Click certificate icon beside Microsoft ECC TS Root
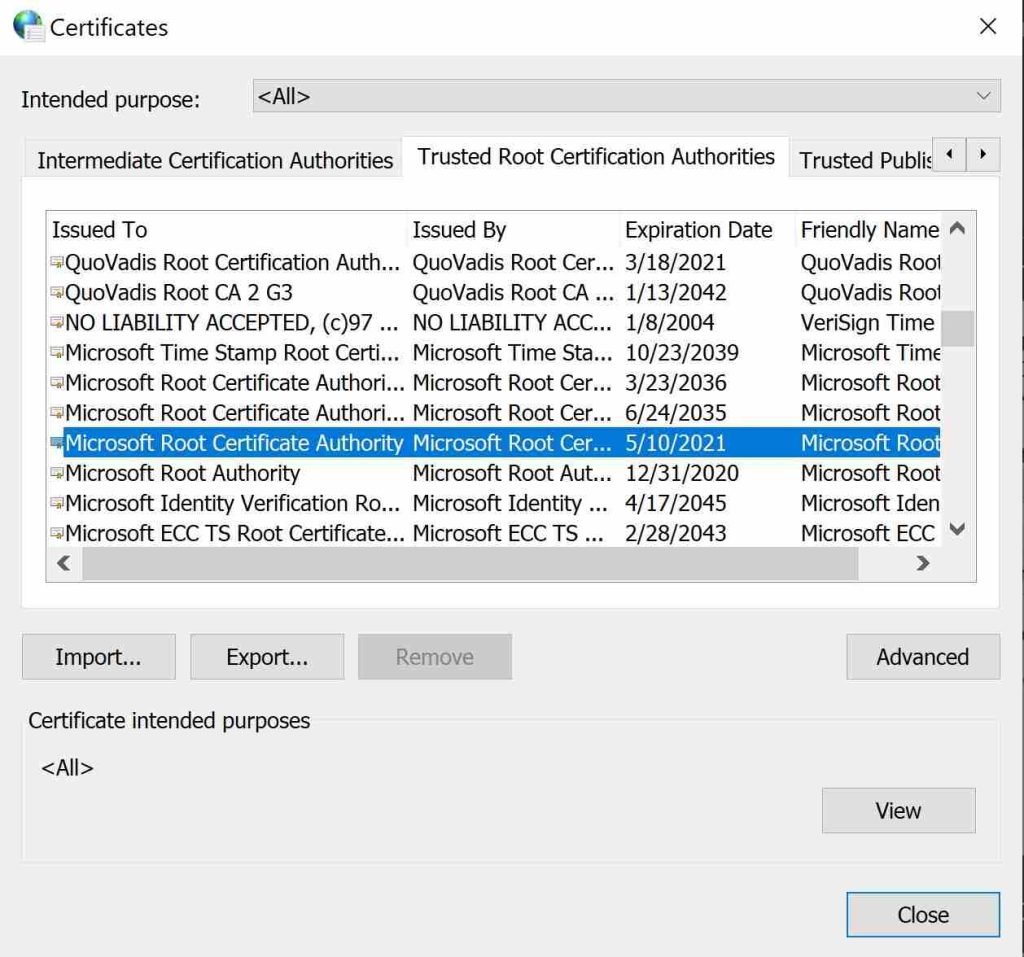Viewport: 1024px width, 957px height. (57, 534)
